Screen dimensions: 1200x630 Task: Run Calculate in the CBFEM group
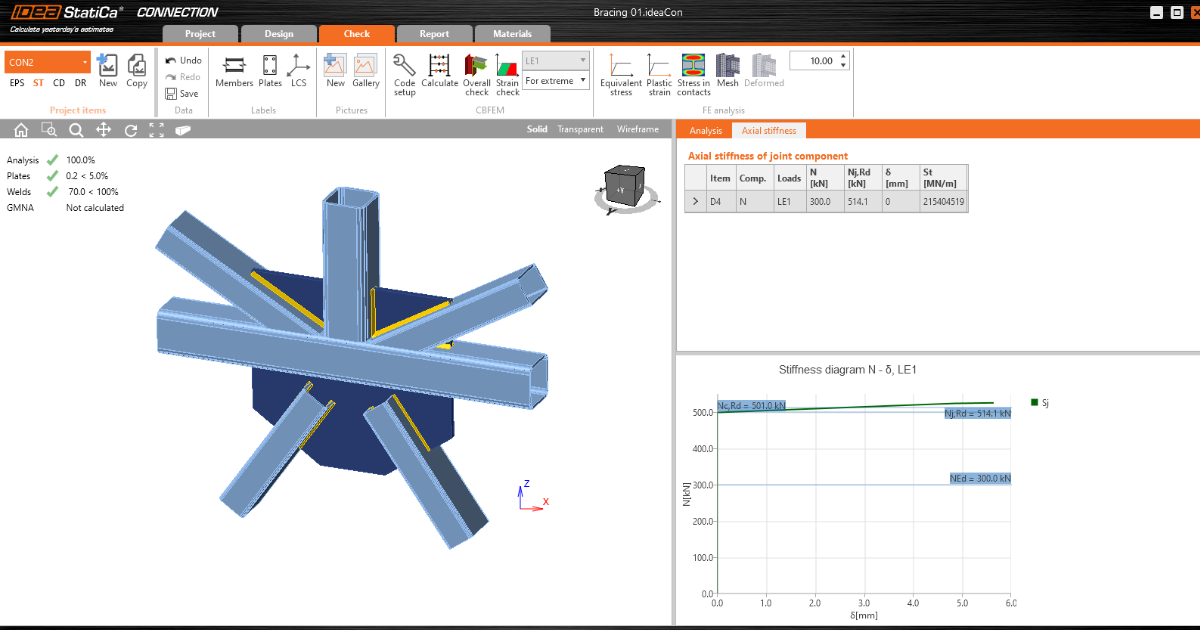[x=439, y=73]
